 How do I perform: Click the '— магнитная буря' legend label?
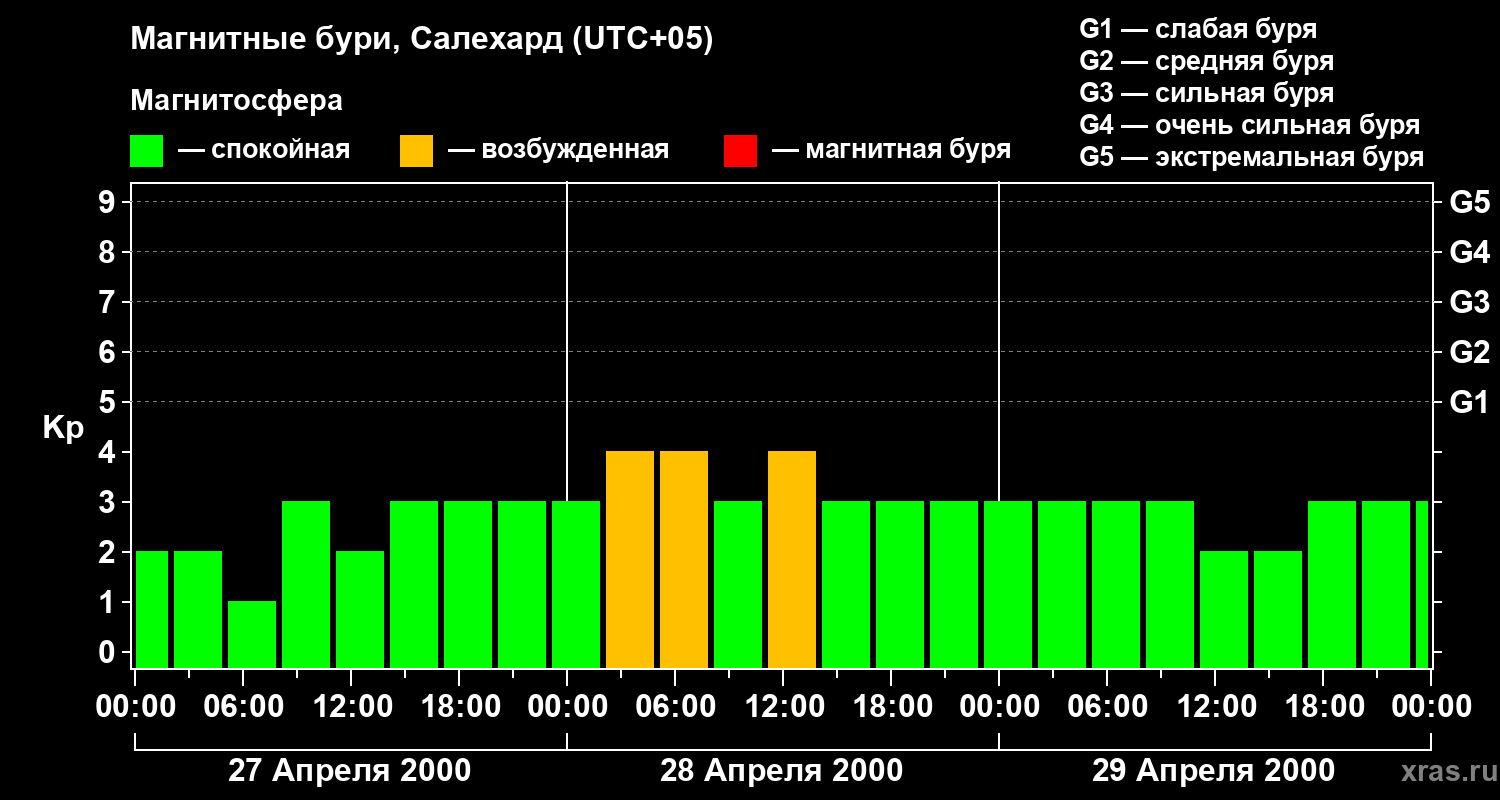point(892,150)
